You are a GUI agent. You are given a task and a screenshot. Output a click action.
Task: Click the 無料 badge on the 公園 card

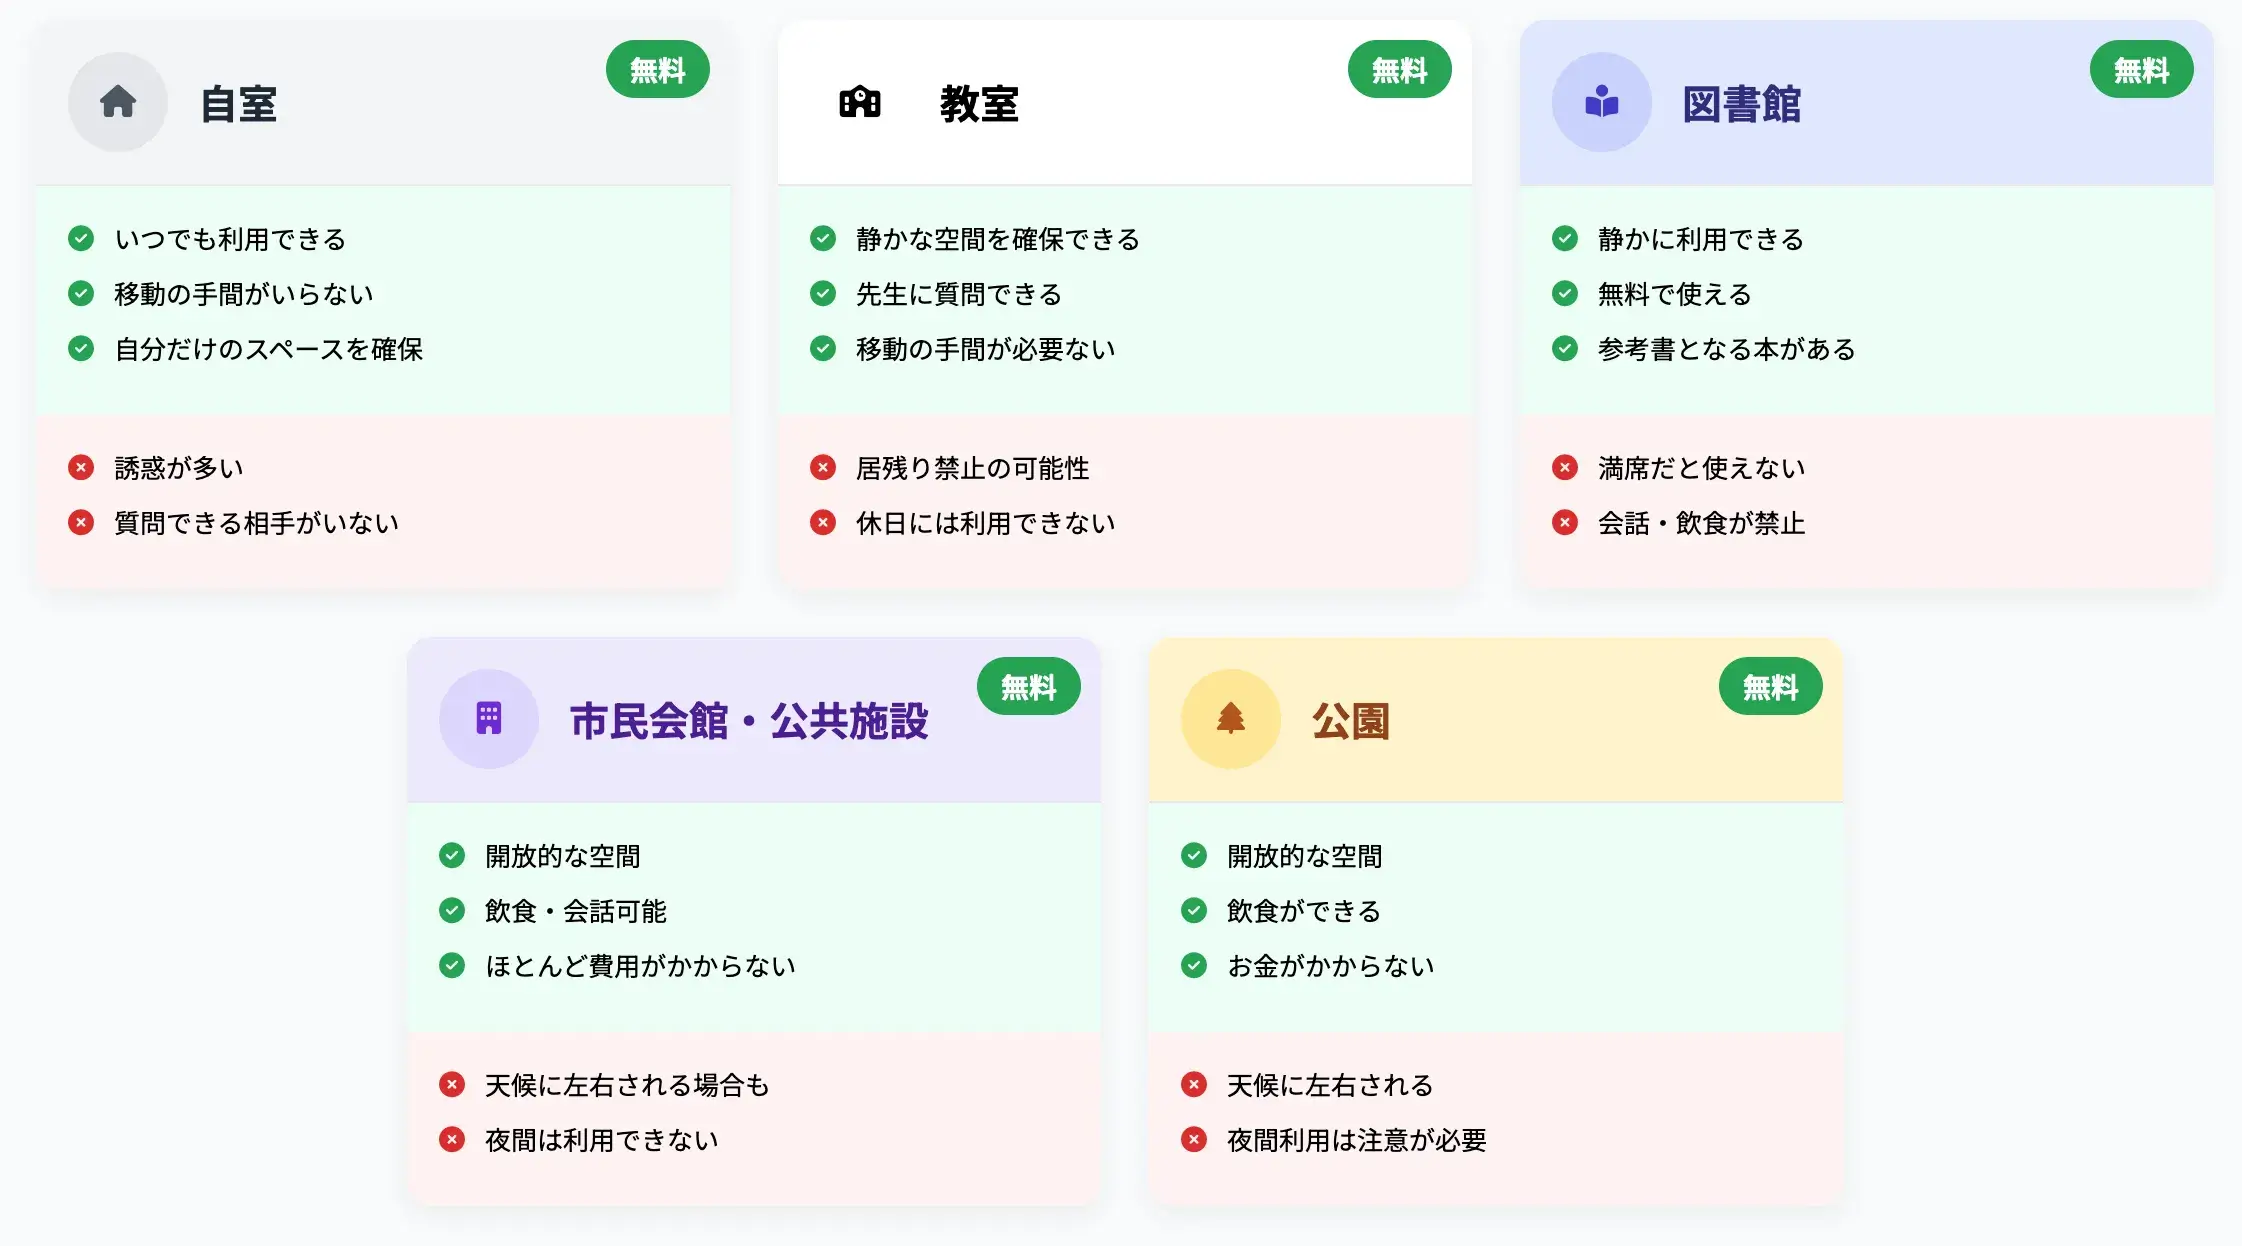(x=1771, y=687)
